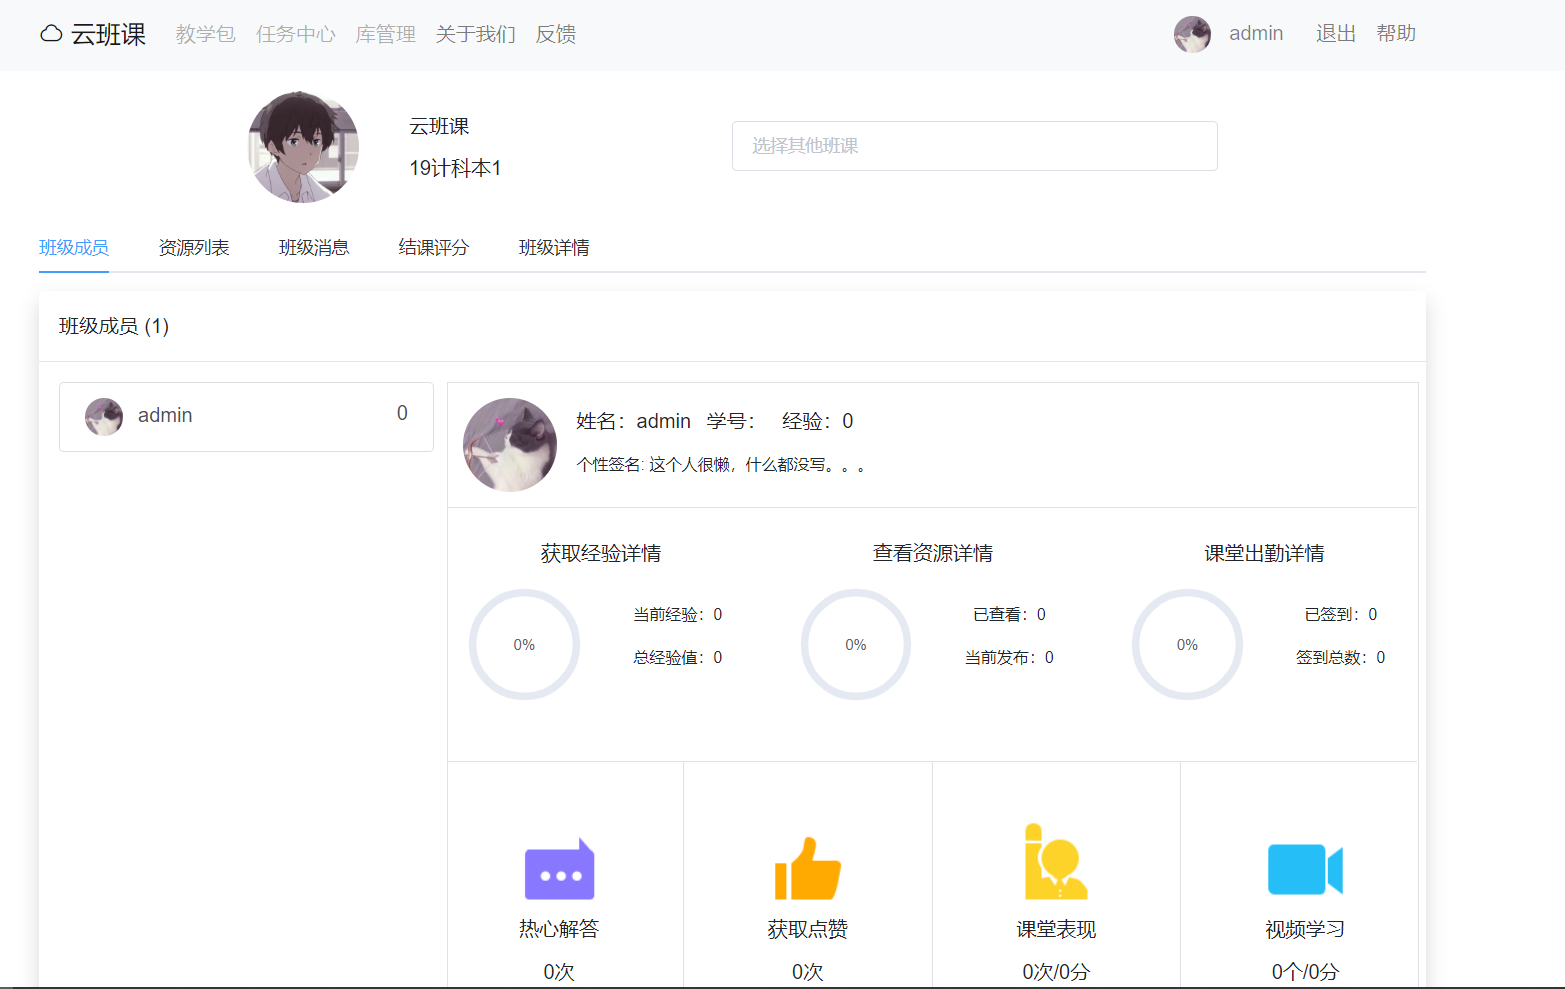Click the 姓名：admin text

633,421
